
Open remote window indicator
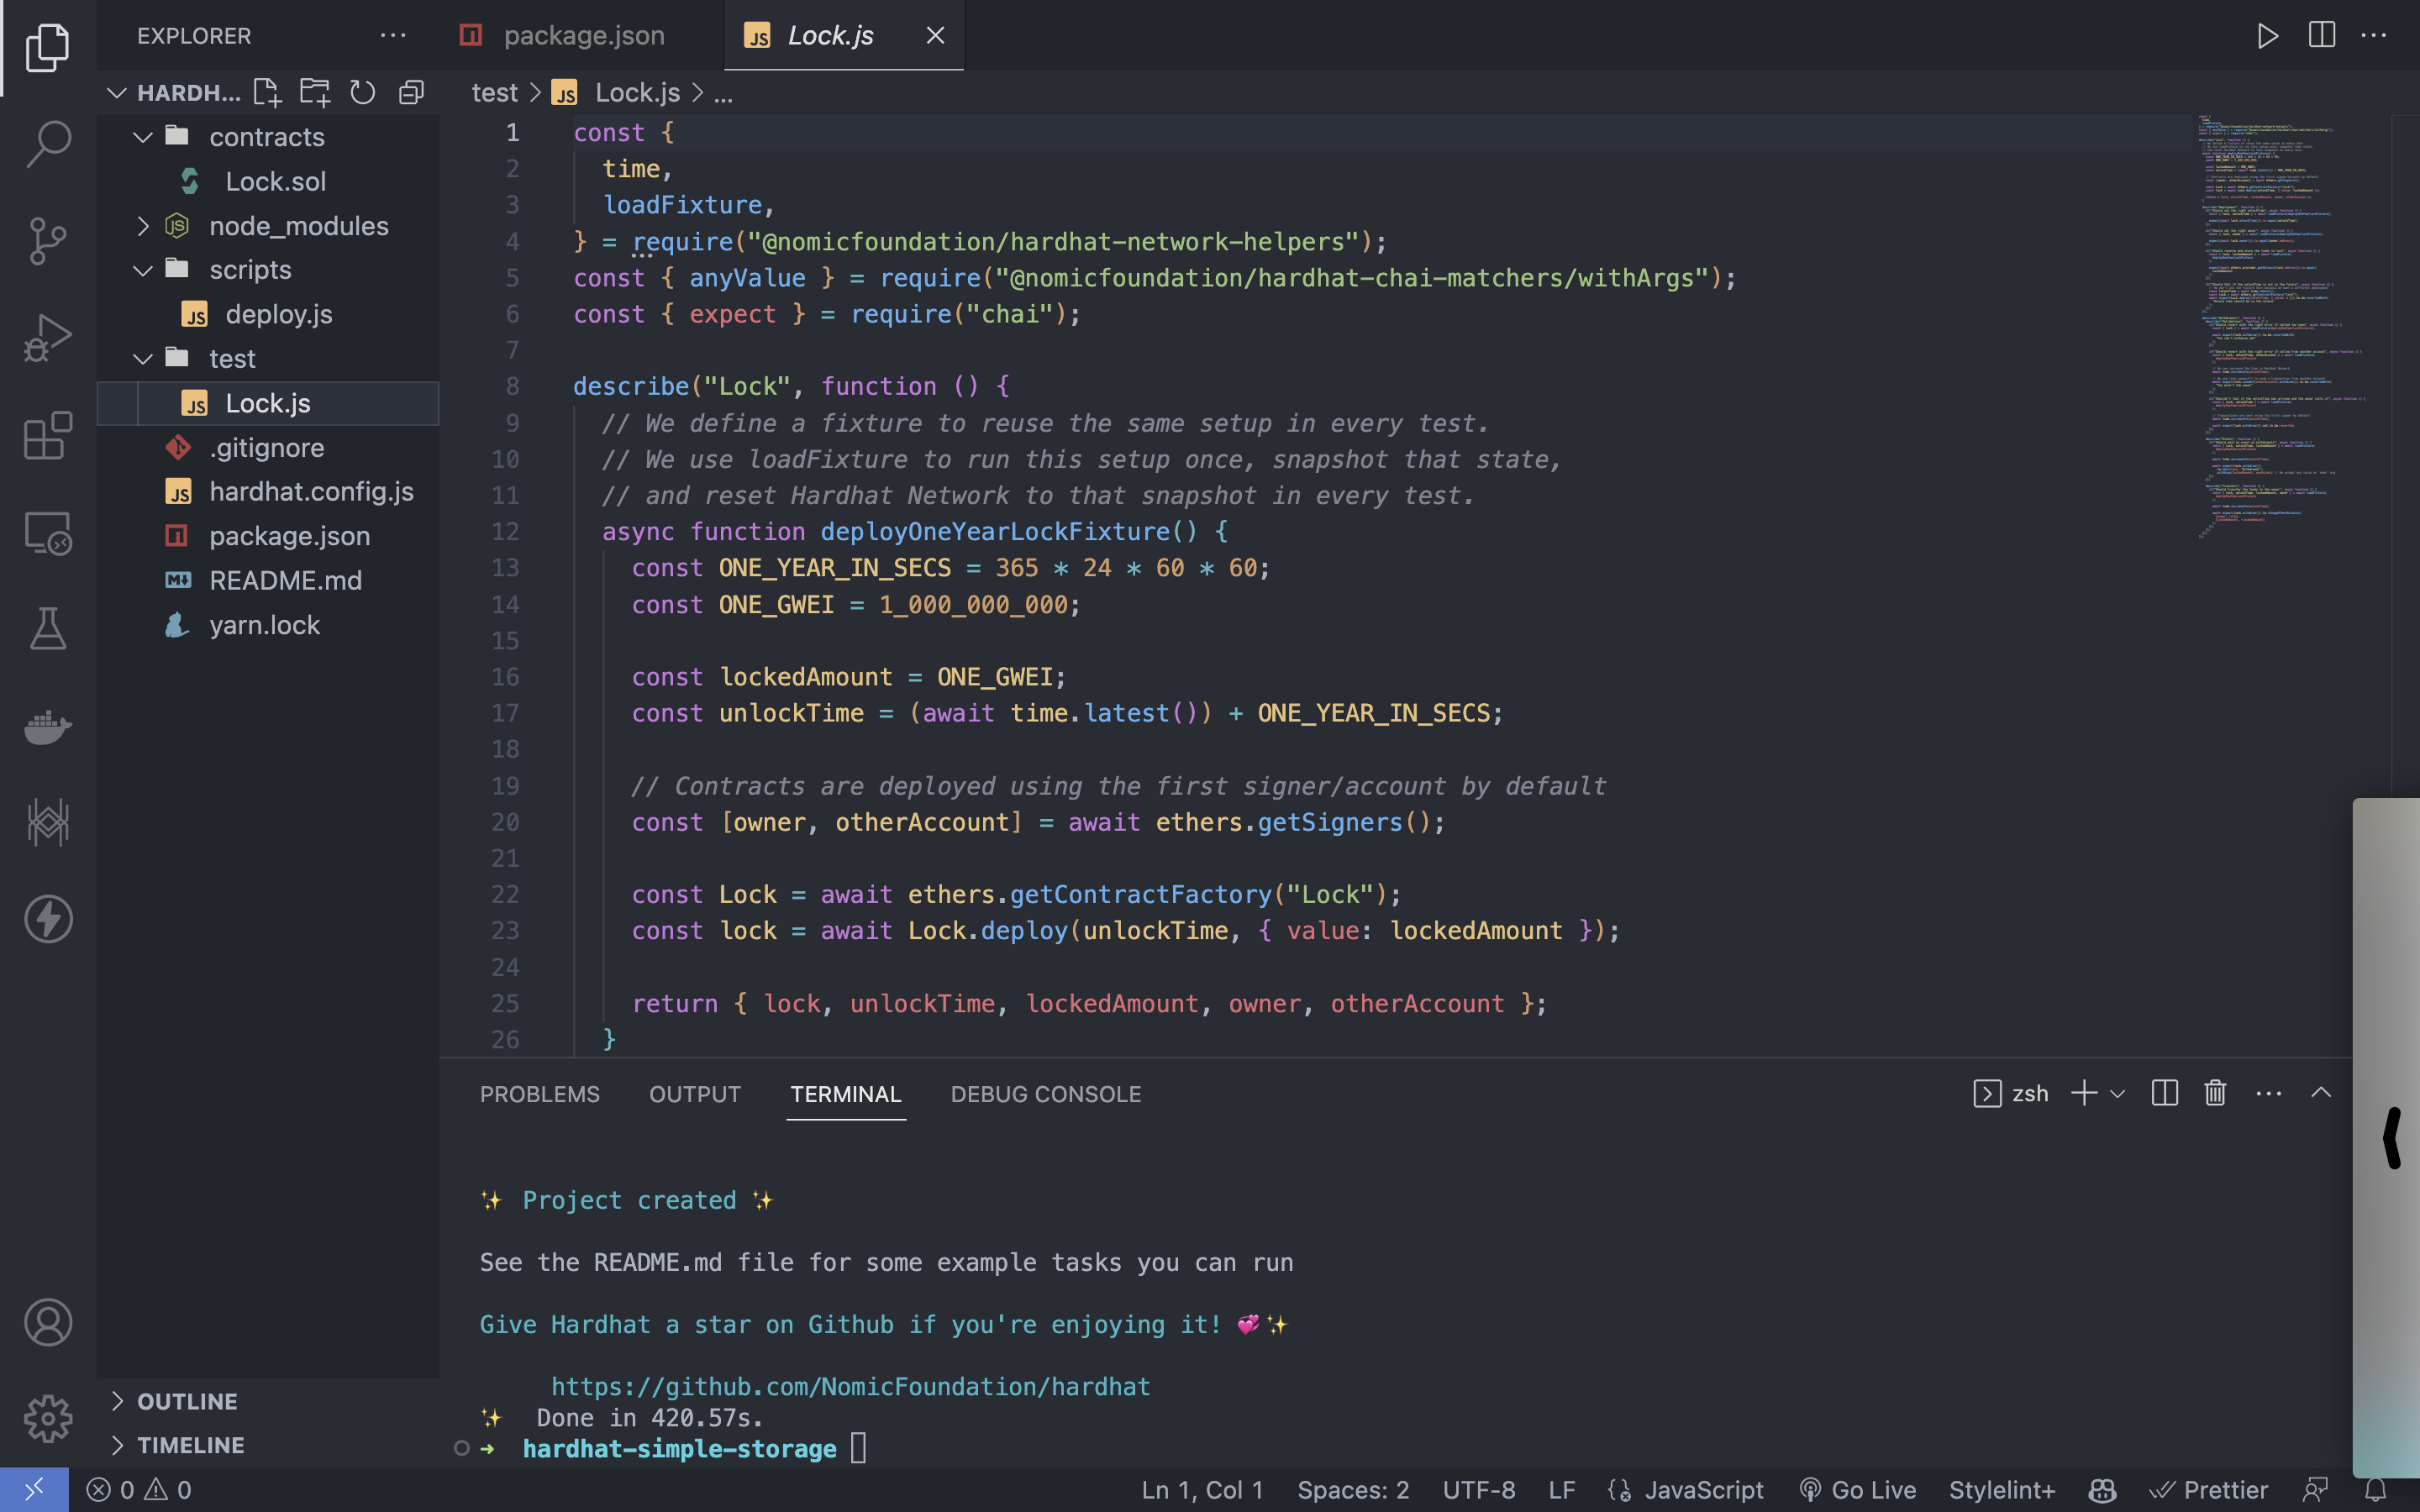coord(34,1490)
